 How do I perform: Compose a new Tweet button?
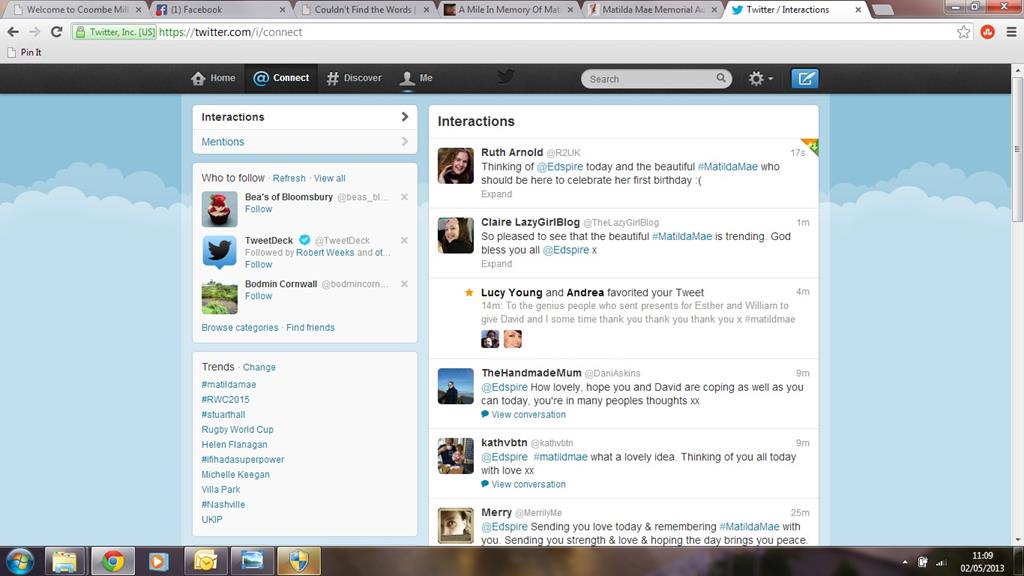(x=805, y=78)
